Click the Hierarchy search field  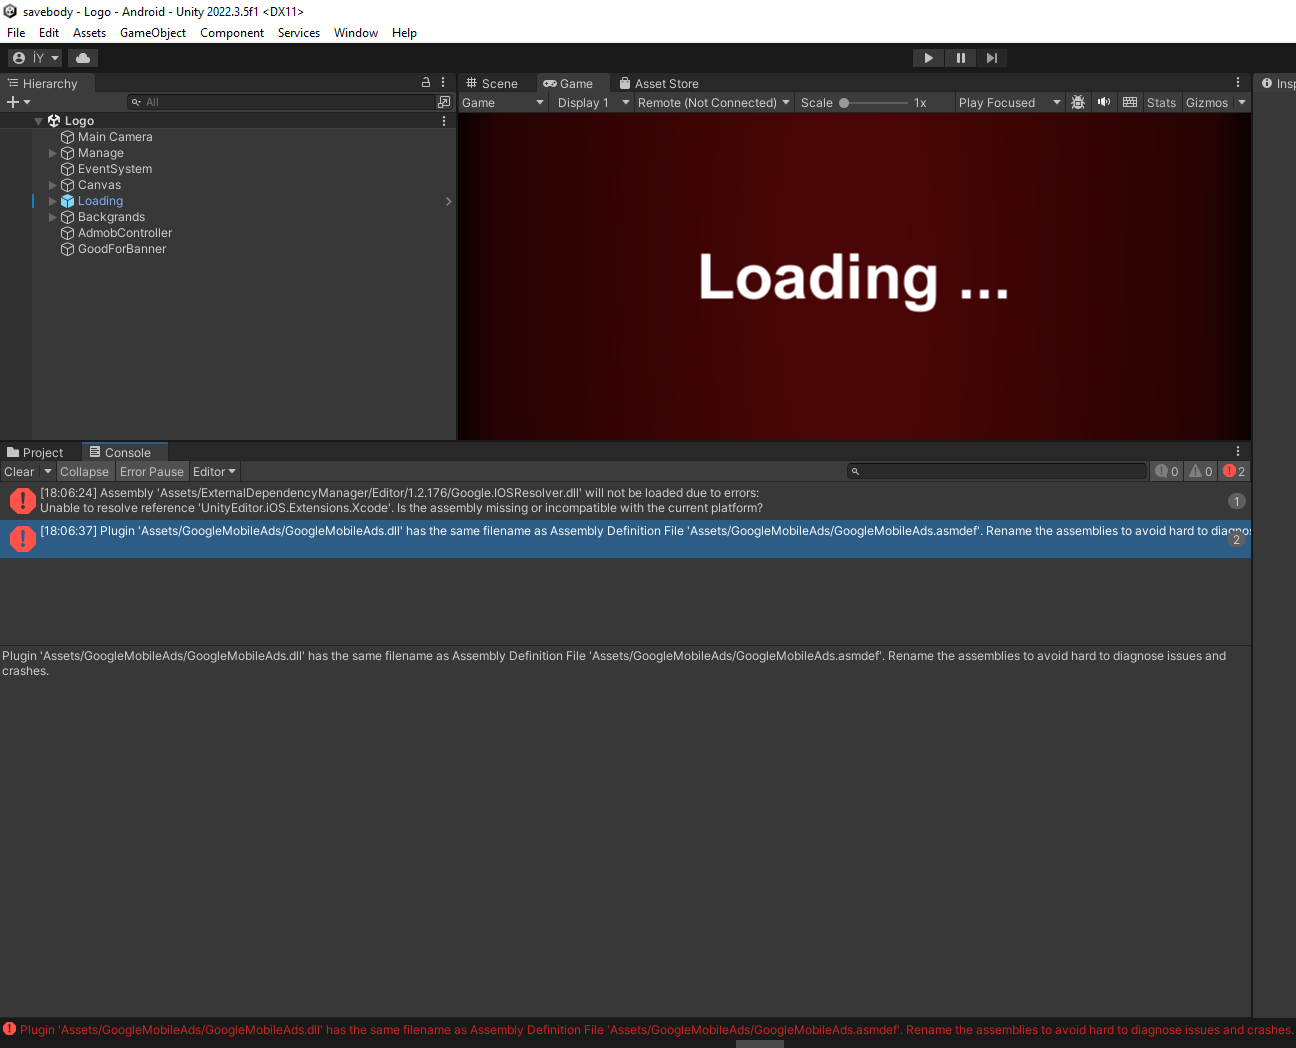(282, 102)
